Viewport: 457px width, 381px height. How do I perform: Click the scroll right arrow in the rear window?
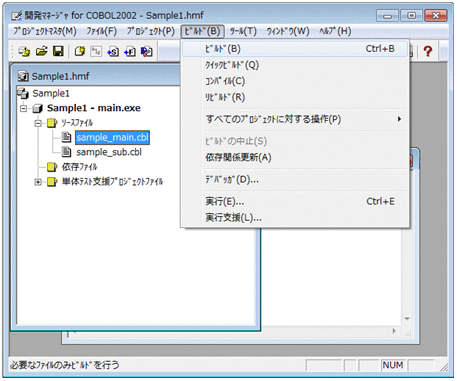(x=394, y=331)
